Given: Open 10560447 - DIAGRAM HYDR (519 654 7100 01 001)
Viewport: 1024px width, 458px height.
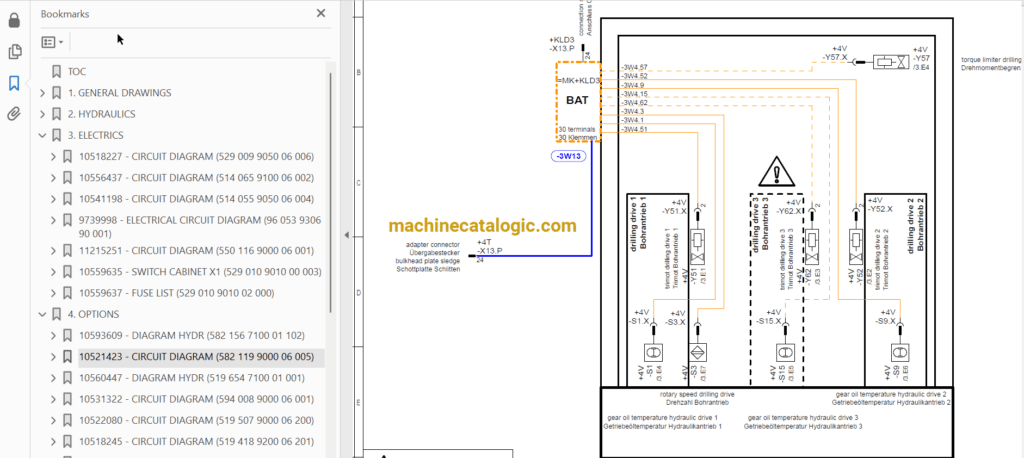Looking at the screenshot, I should click(192, 378).
